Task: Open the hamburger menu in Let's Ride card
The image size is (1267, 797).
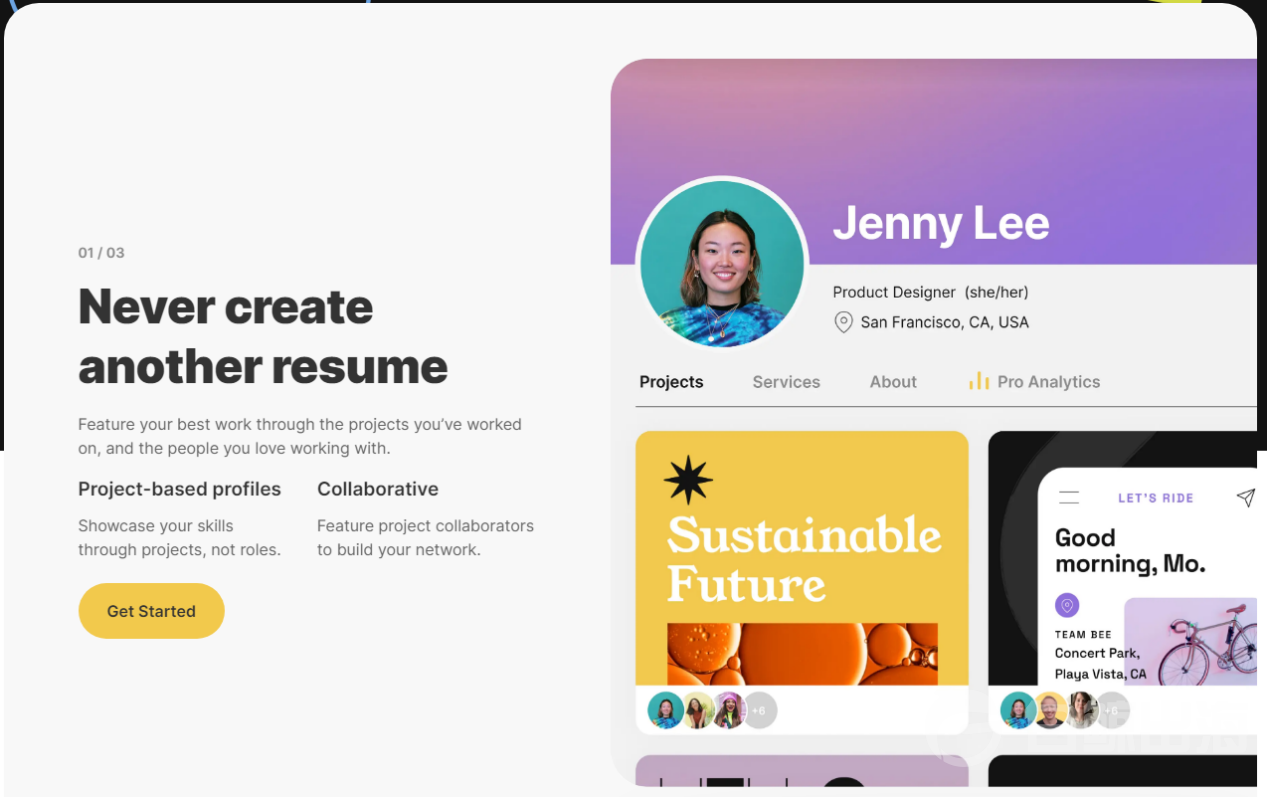Action: coord(1069,497)
